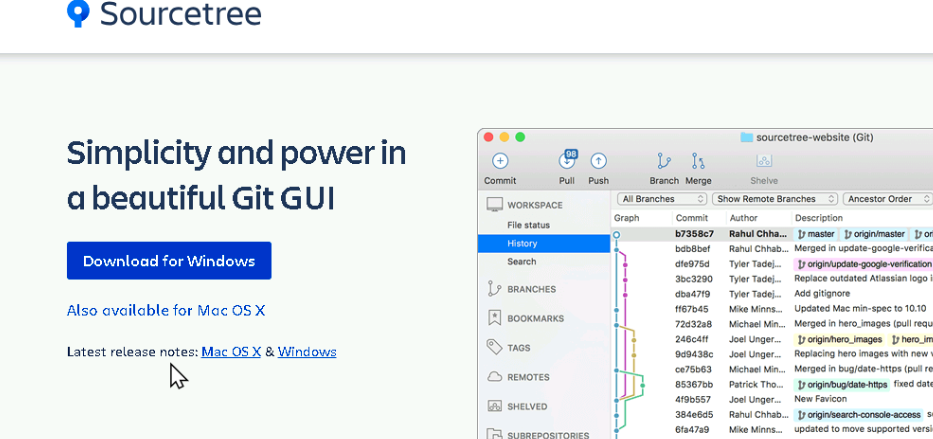Select commit dfe975d row

click(x=772, y=264)
